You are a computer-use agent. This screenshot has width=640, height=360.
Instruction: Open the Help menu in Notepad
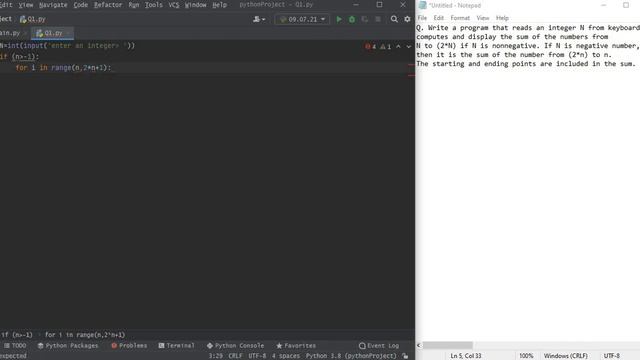pos(502,18)
